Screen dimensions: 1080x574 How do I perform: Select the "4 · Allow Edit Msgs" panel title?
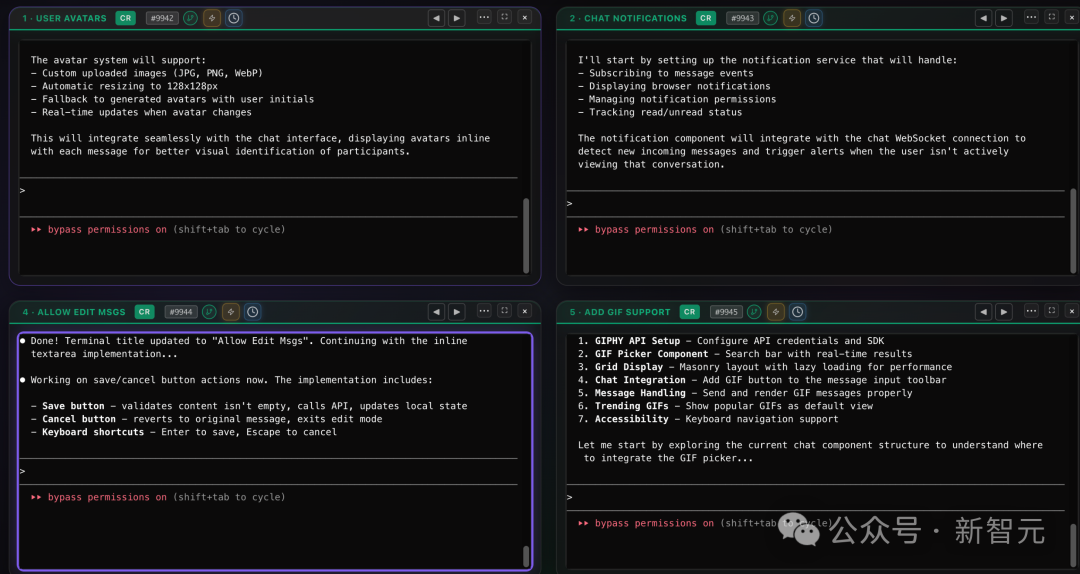pyautogui.click(x=74, y=311)
